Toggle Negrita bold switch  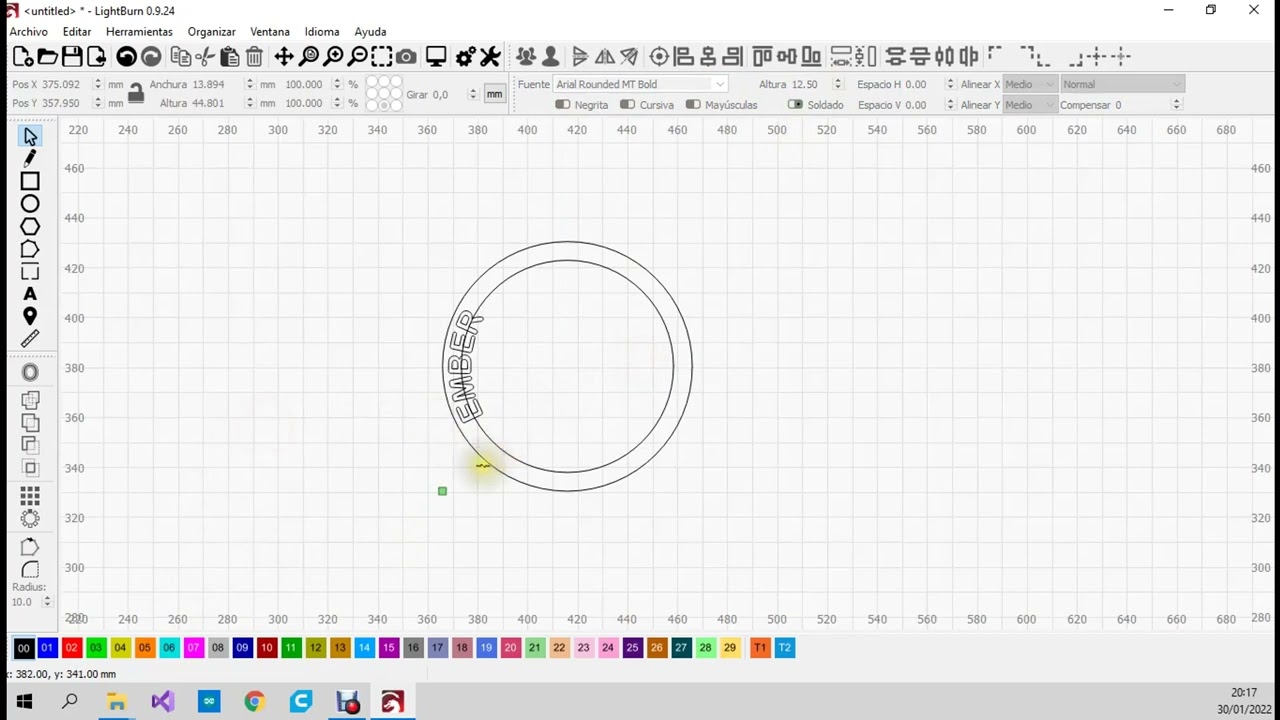coord(562,104)
